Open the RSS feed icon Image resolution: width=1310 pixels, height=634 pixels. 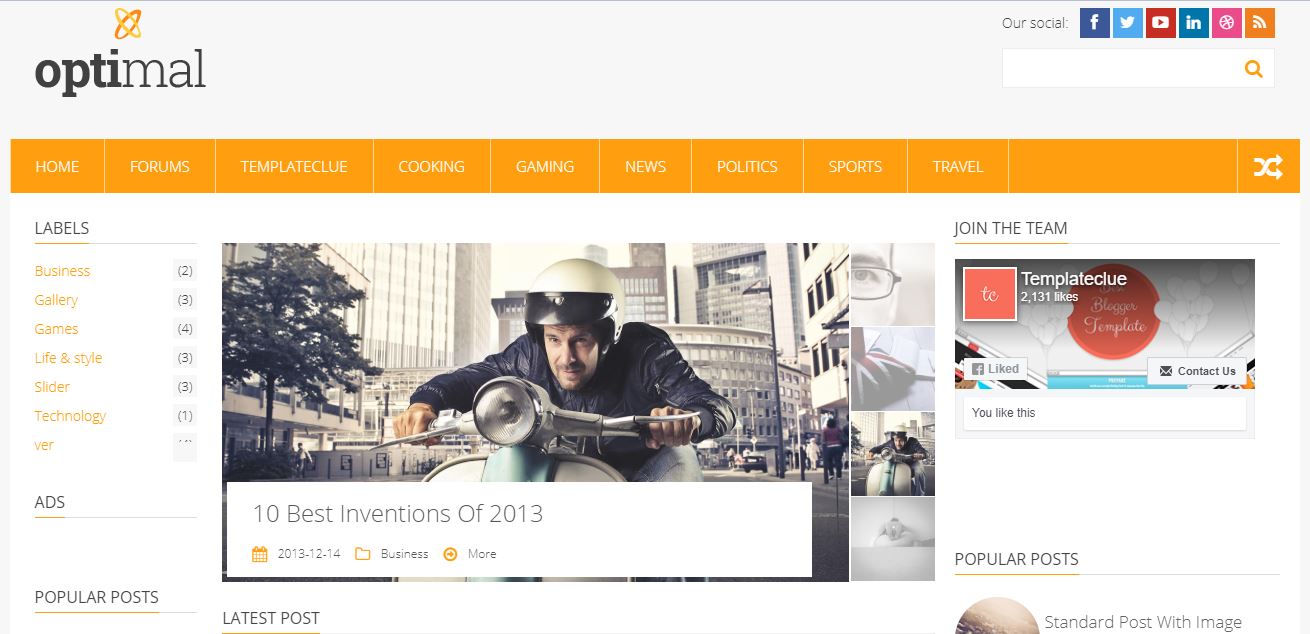[1260, 22]
